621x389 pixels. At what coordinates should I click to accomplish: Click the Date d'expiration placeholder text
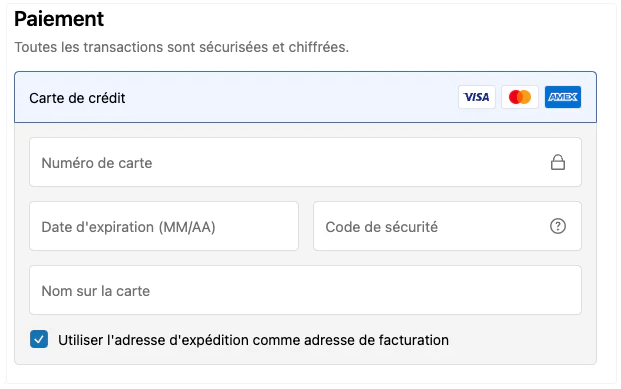(x=128, y=227)
